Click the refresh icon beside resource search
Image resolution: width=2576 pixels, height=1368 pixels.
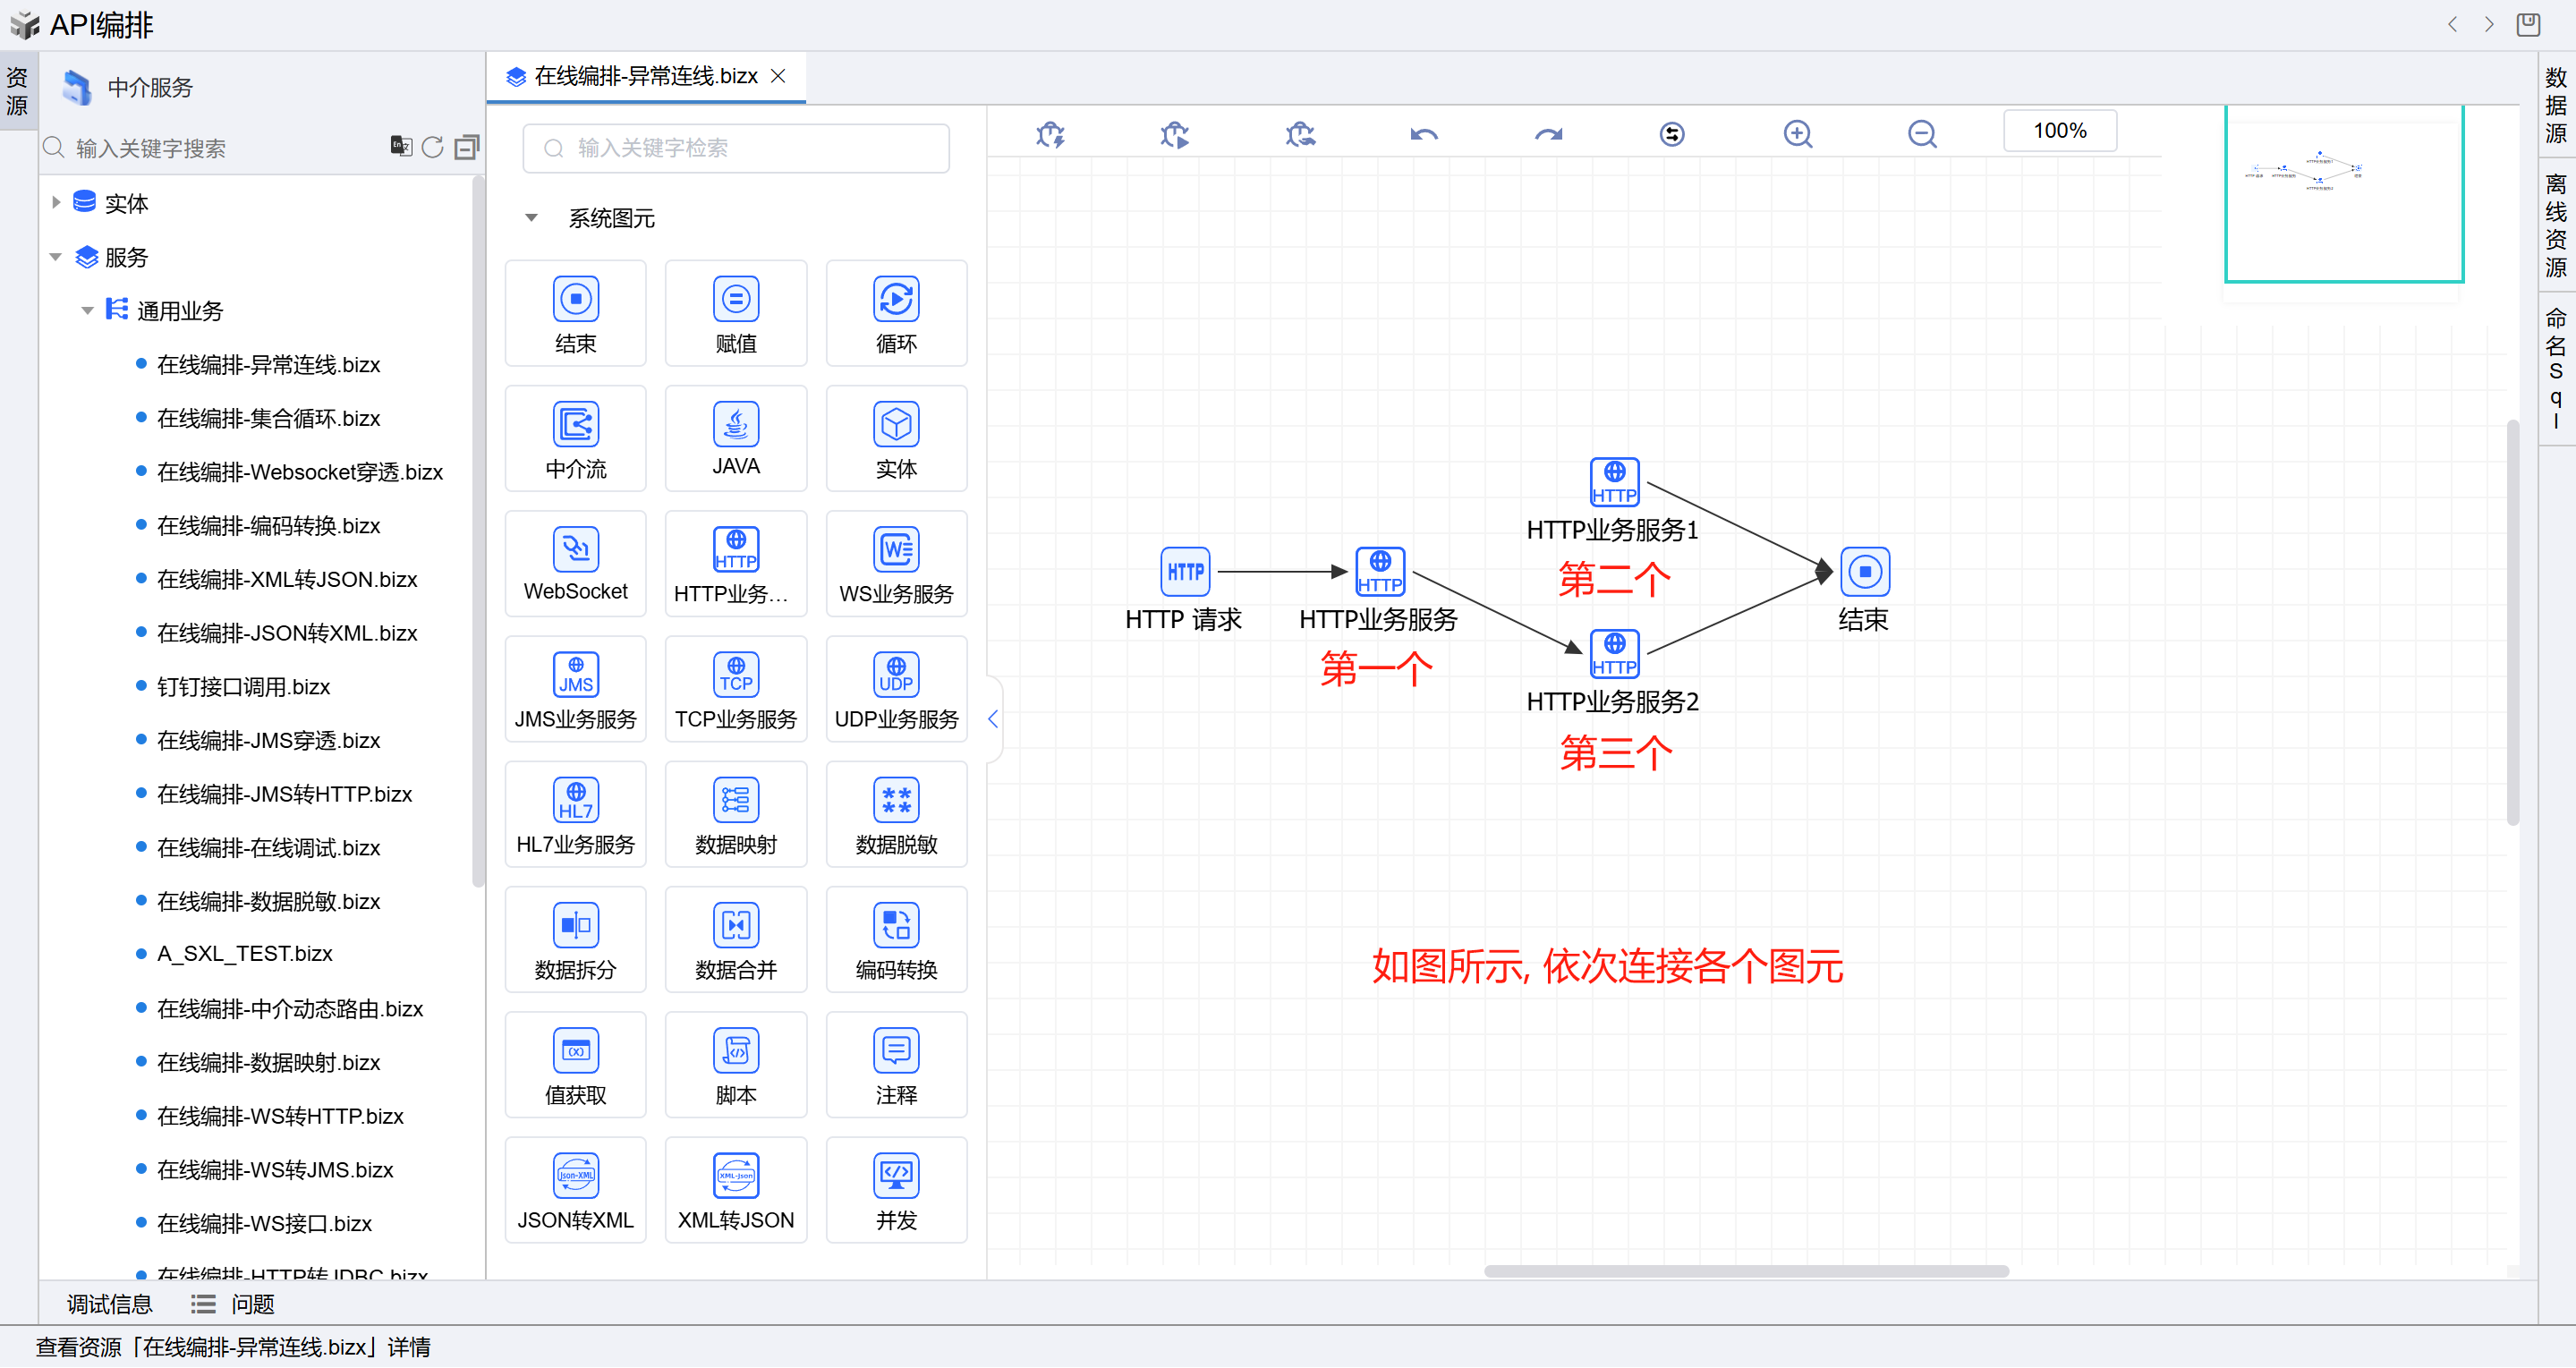(432, 148)
